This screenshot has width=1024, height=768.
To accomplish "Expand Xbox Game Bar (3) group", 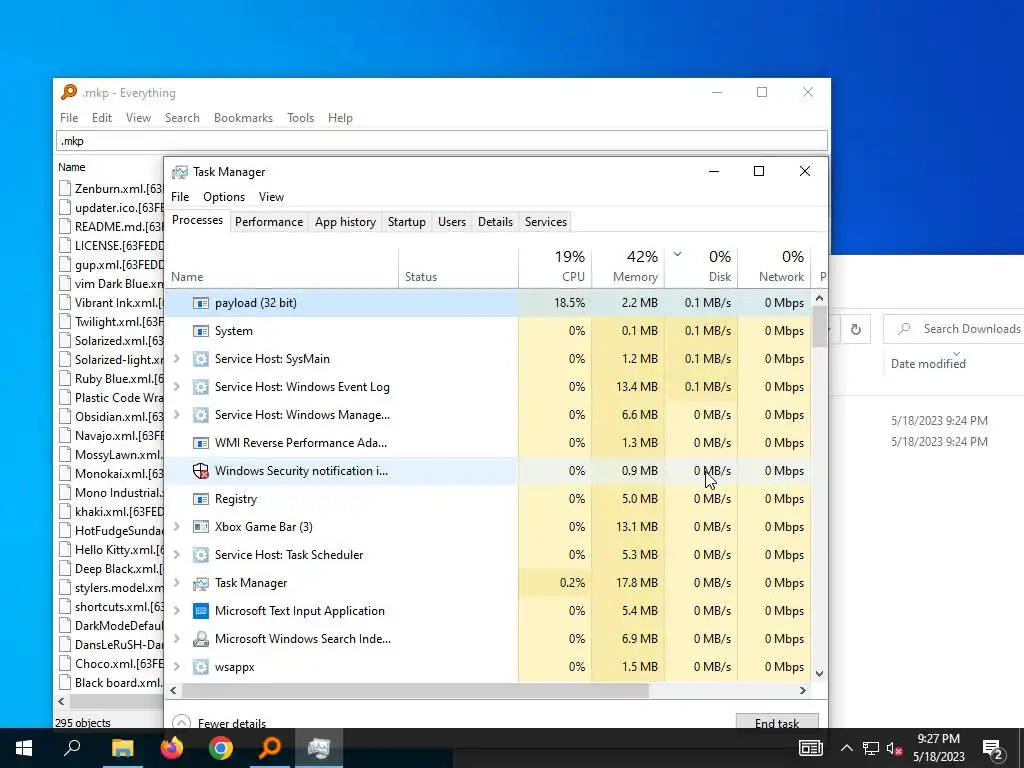I will (176, 527).
